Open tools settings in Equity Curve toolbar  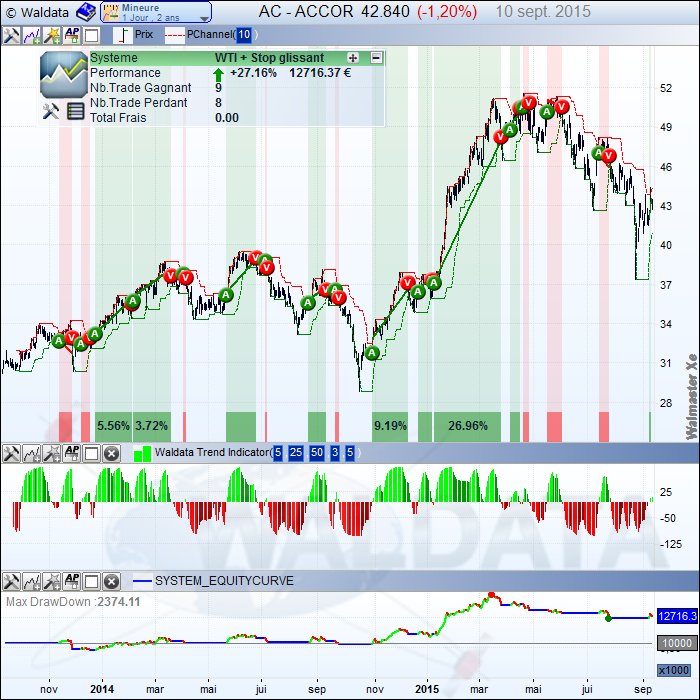11,582
